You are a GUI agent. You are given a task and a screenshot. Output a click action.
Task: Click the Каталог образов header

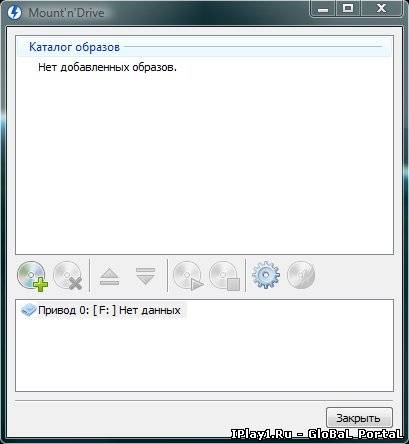pyautogui.click(x=74, y=47)
